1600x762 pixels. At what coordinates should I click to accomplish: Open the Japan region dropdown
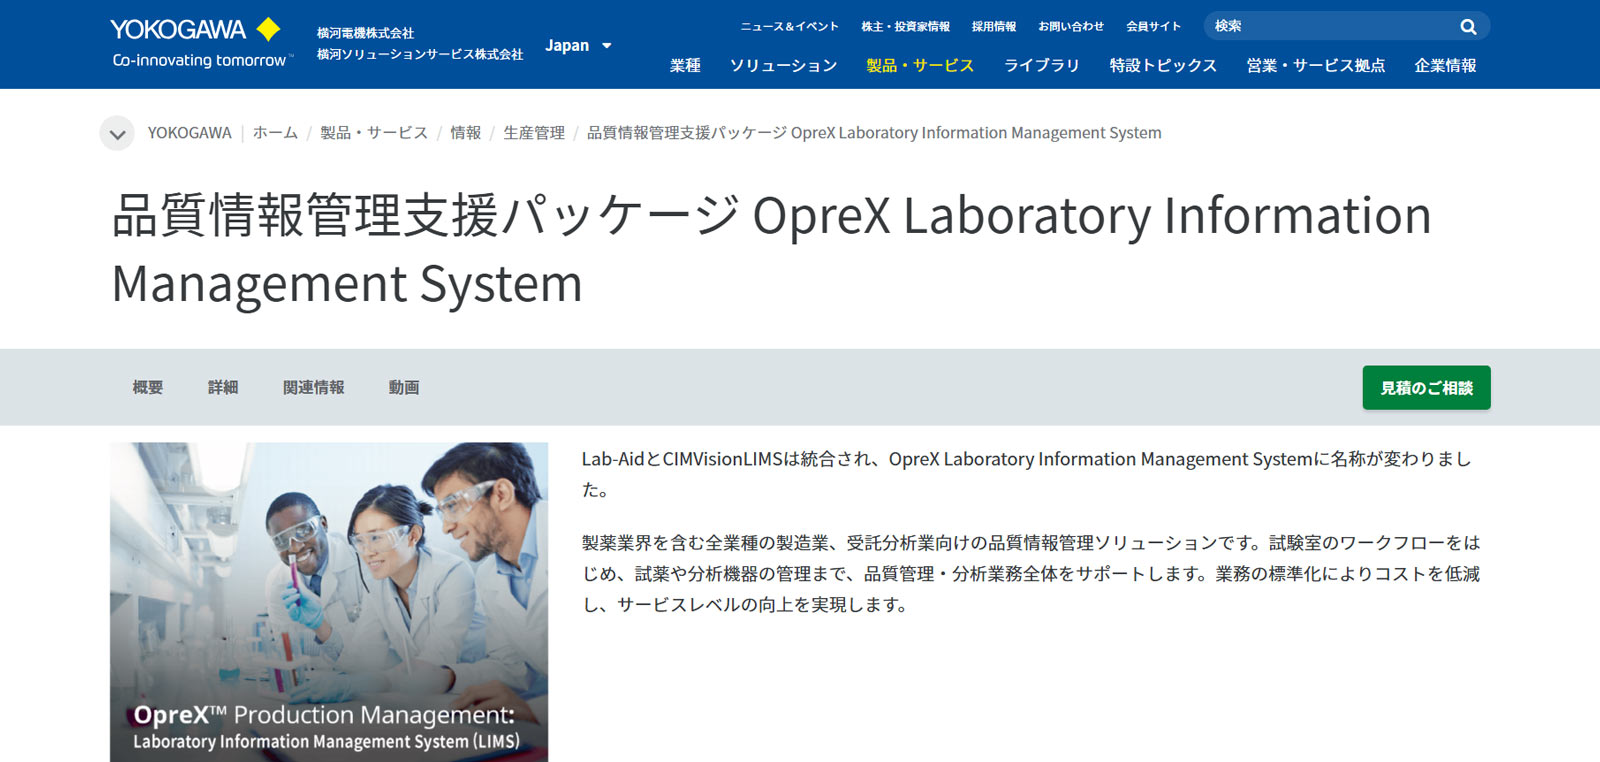[x=578, y=46]
